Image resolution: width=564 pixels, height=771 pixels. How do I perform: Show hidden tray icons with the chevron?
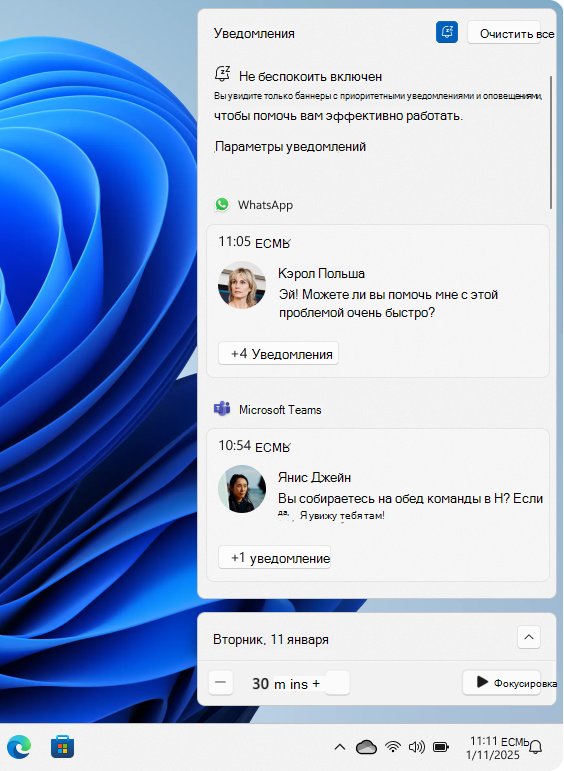[339, 747]
